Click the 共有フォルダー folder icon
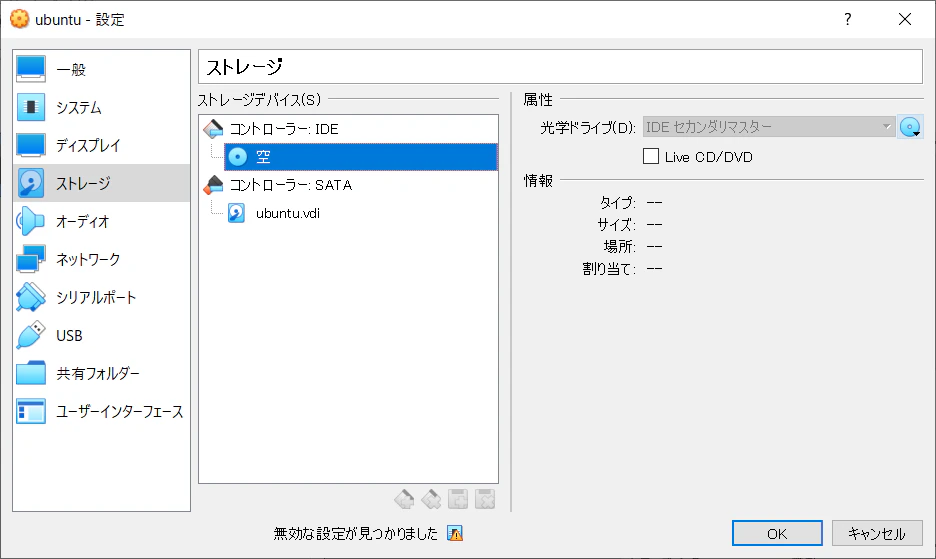Viewport: 936px width, 559px height. pos(31,373)
